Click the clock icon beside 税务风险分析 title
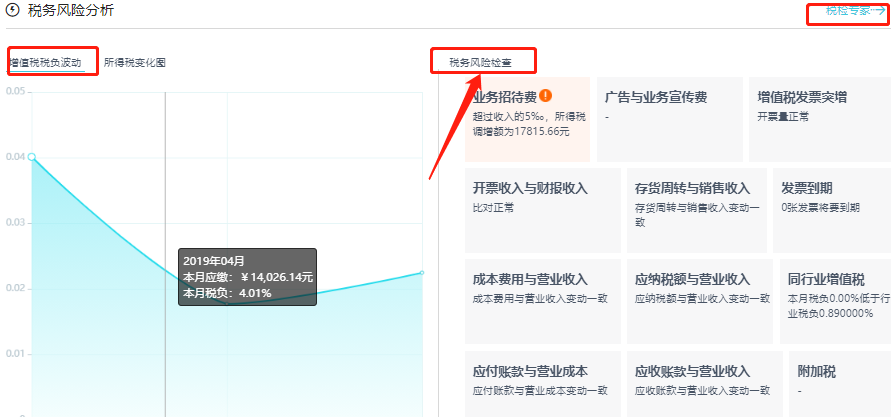 pyautogui.click(x=12, y=11)
